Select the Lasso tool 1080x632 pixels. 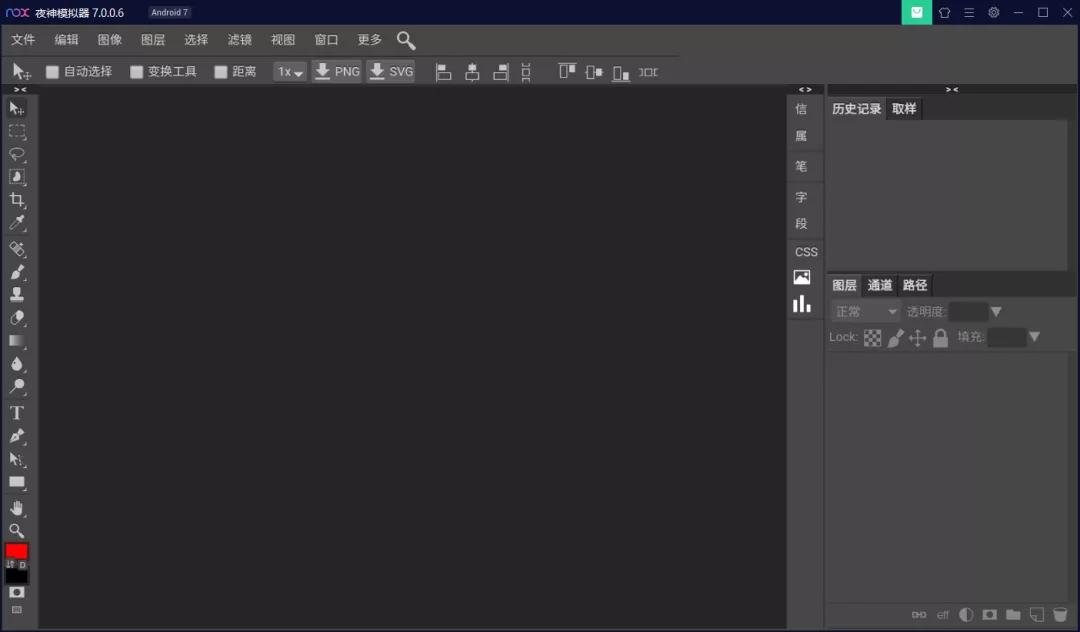[x=17, y=154]
